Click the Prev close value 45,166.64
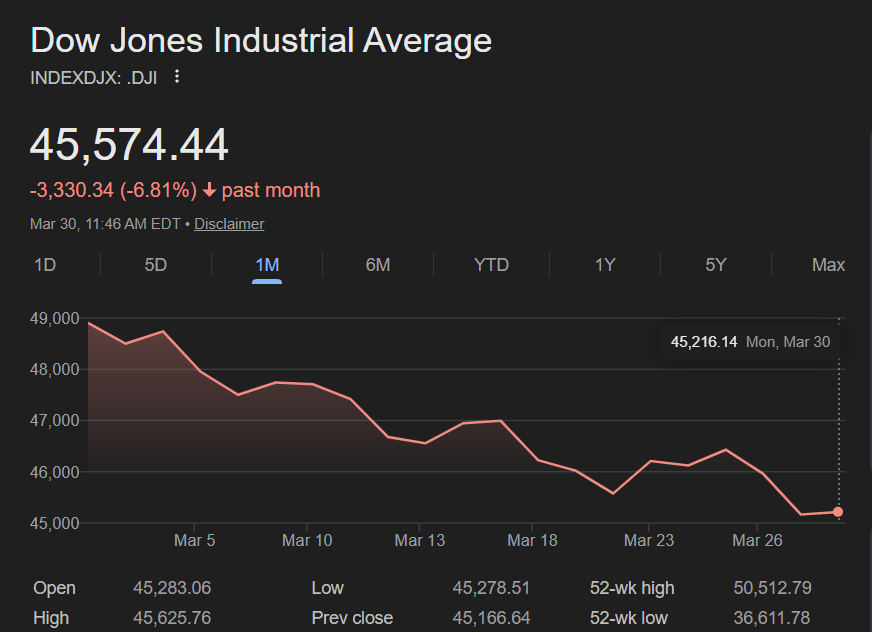Screen dimensions: 872x632 [x=492, y=618]
